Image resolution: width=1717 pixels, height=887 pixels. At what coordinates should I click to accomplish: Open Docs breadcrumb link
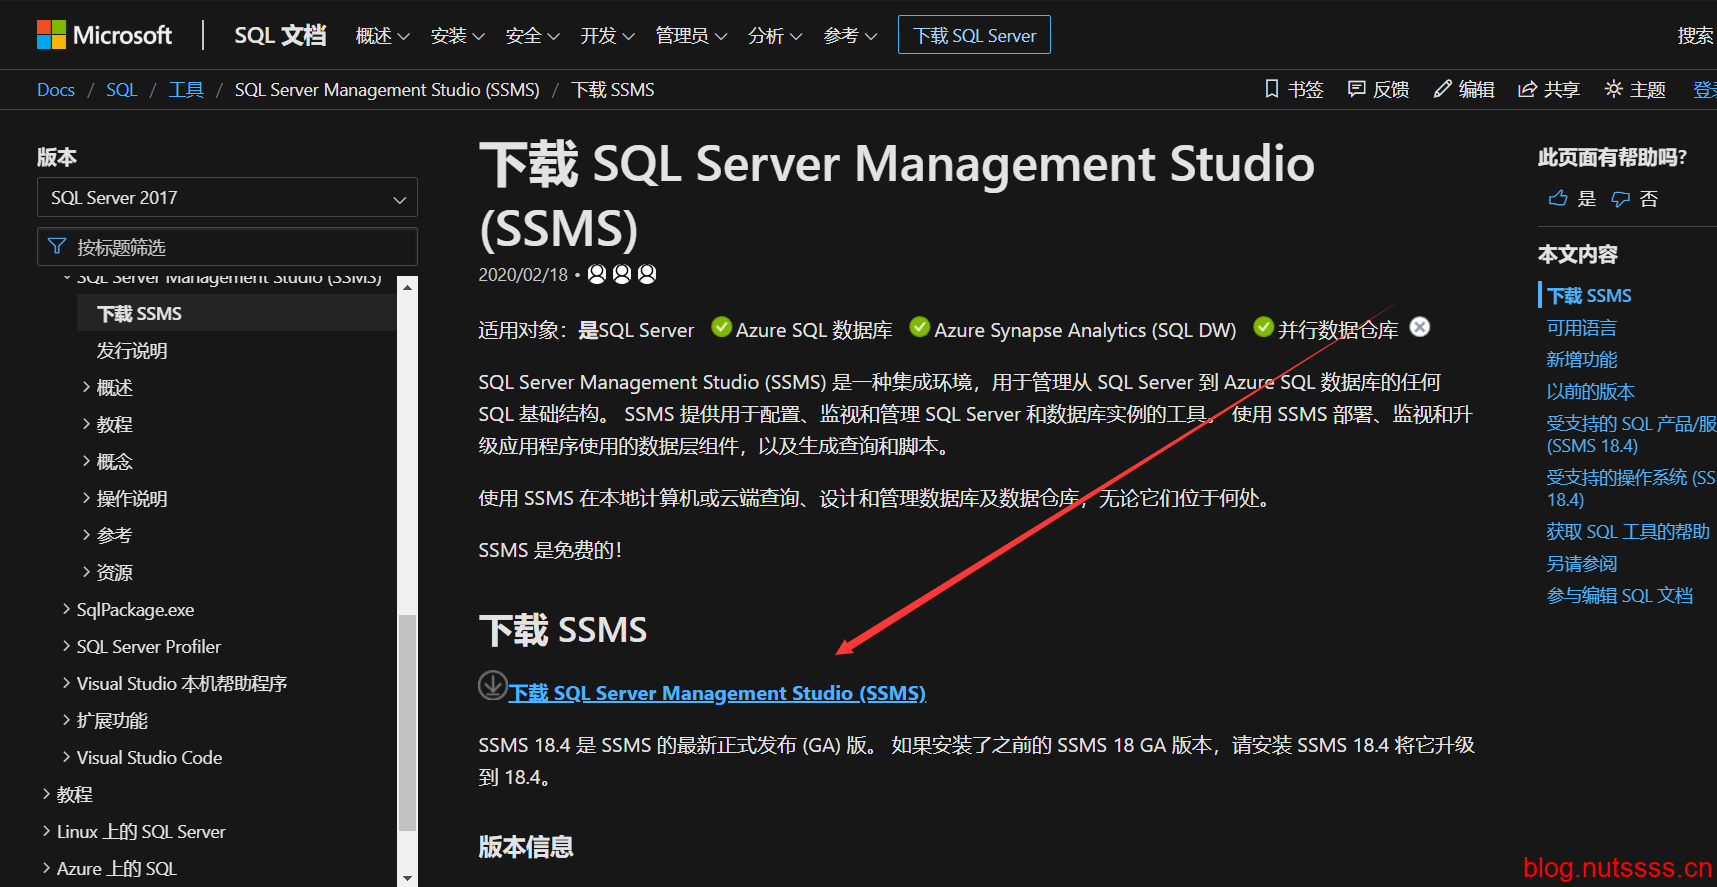pyautogui.click(x=56, y=90)
